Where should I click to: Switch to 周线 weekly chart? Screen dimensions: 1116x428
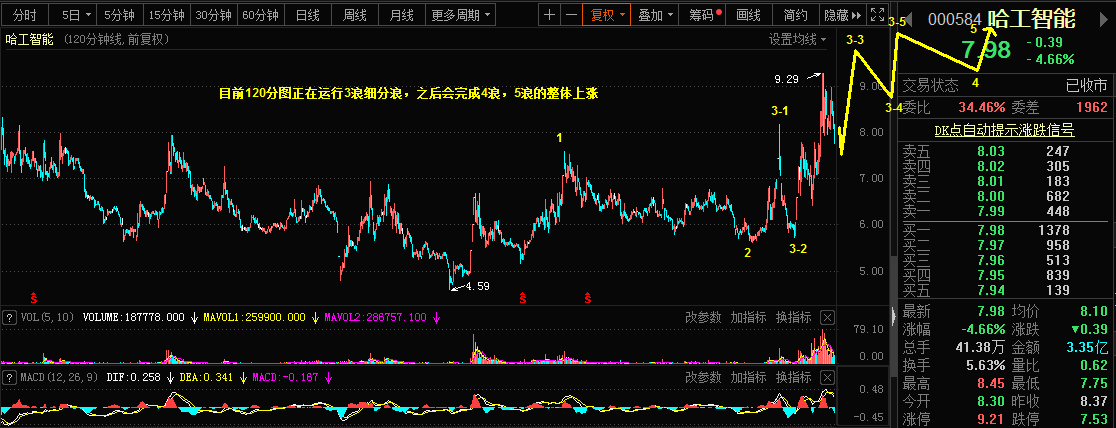[x=354, y=14]
